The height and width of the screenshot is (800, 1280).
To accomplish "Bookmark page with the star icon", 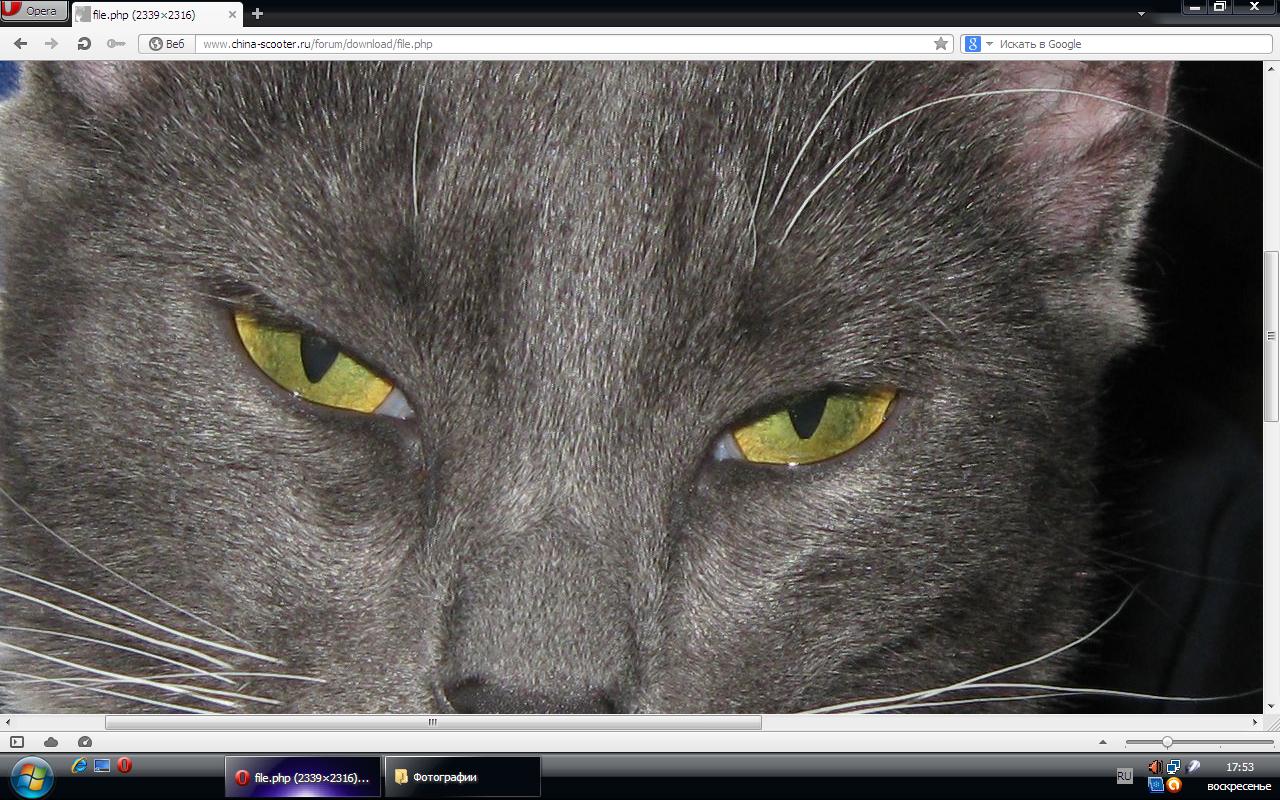I will coord(940,44).
